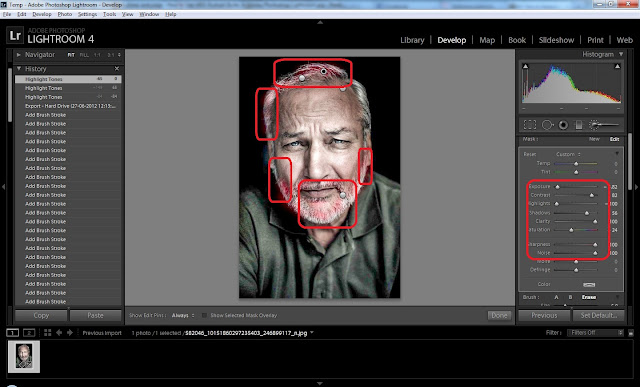Select the Graduated Filter tool
This screenshot has width=640, height=387.
[x=578, y=125]
